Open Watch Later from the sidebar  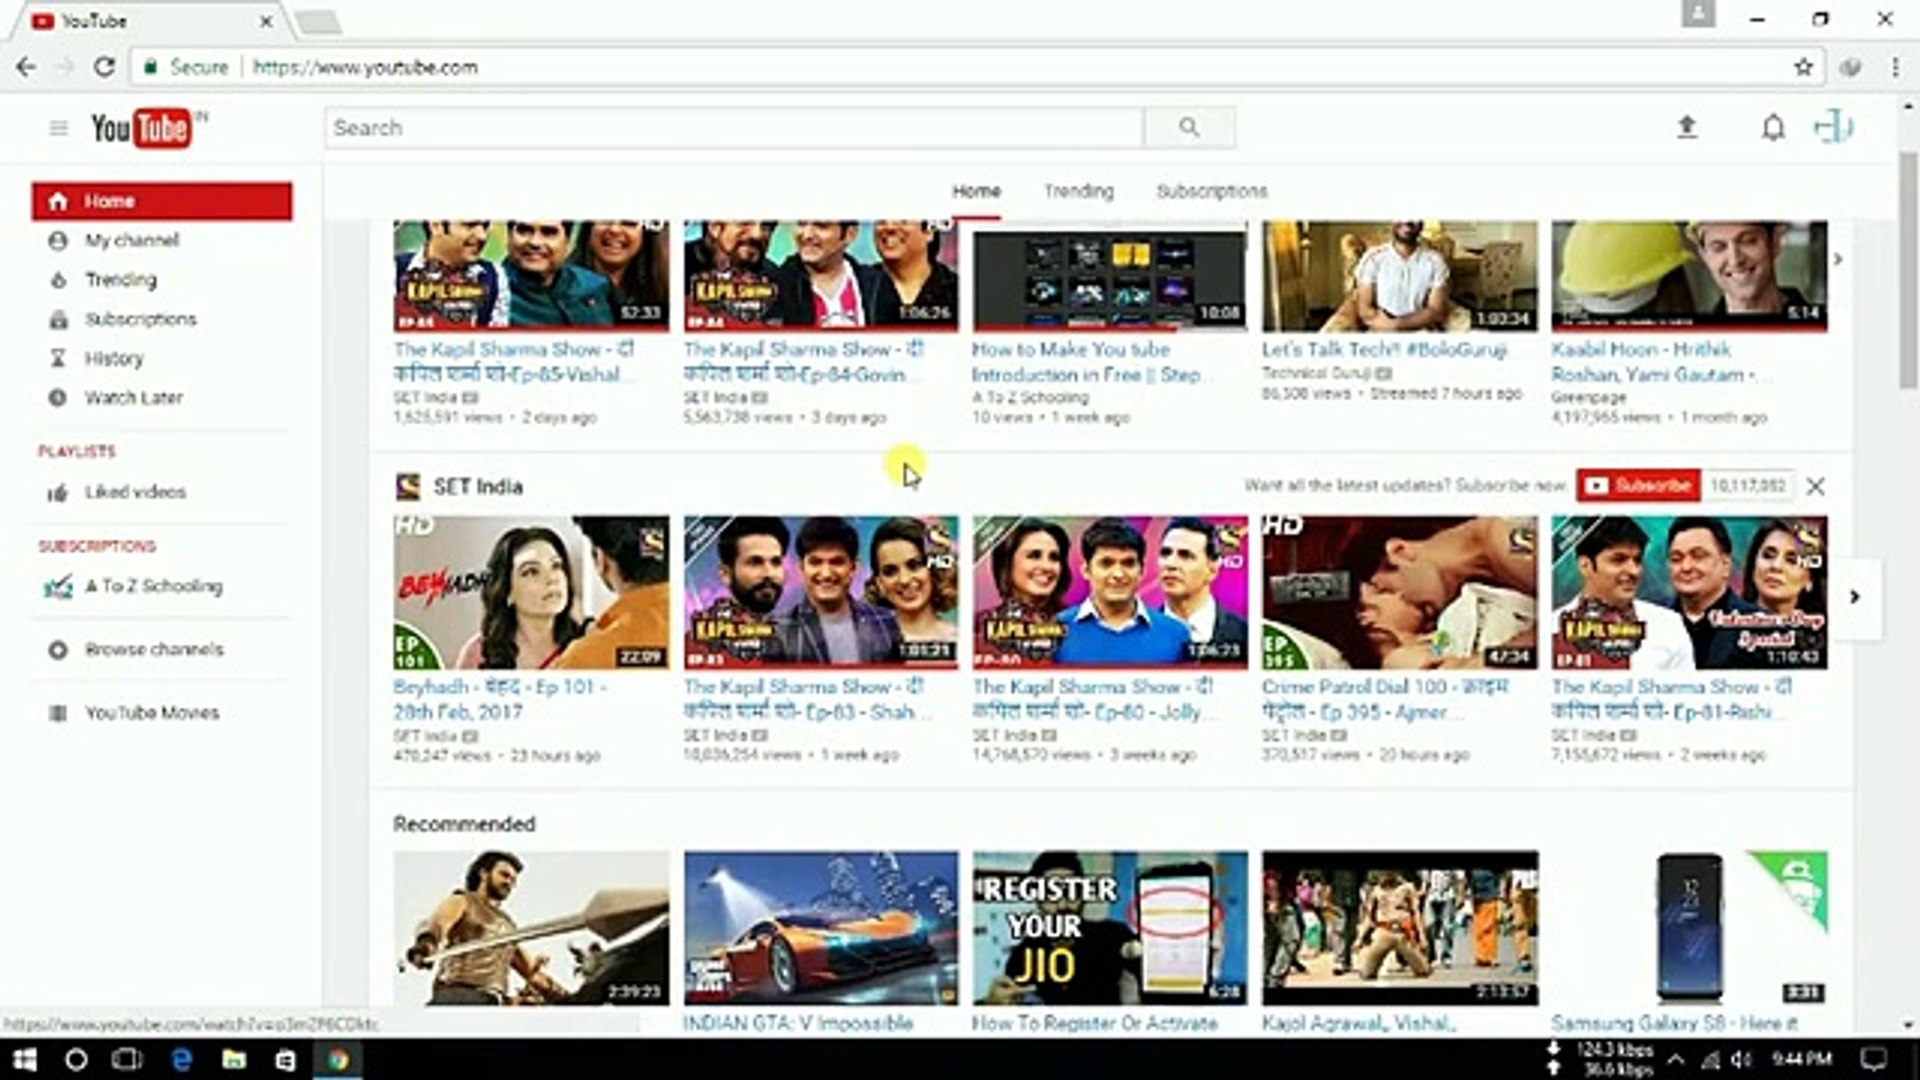(132, 398)
